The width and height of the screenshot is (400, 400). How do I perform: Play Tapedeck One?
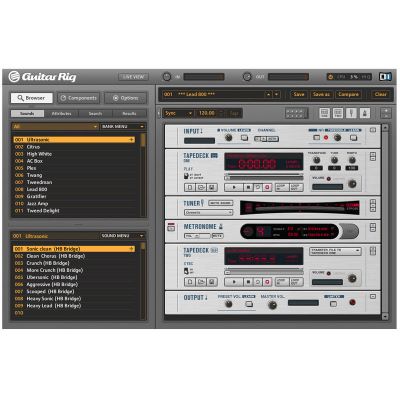[x=234, y=187]
